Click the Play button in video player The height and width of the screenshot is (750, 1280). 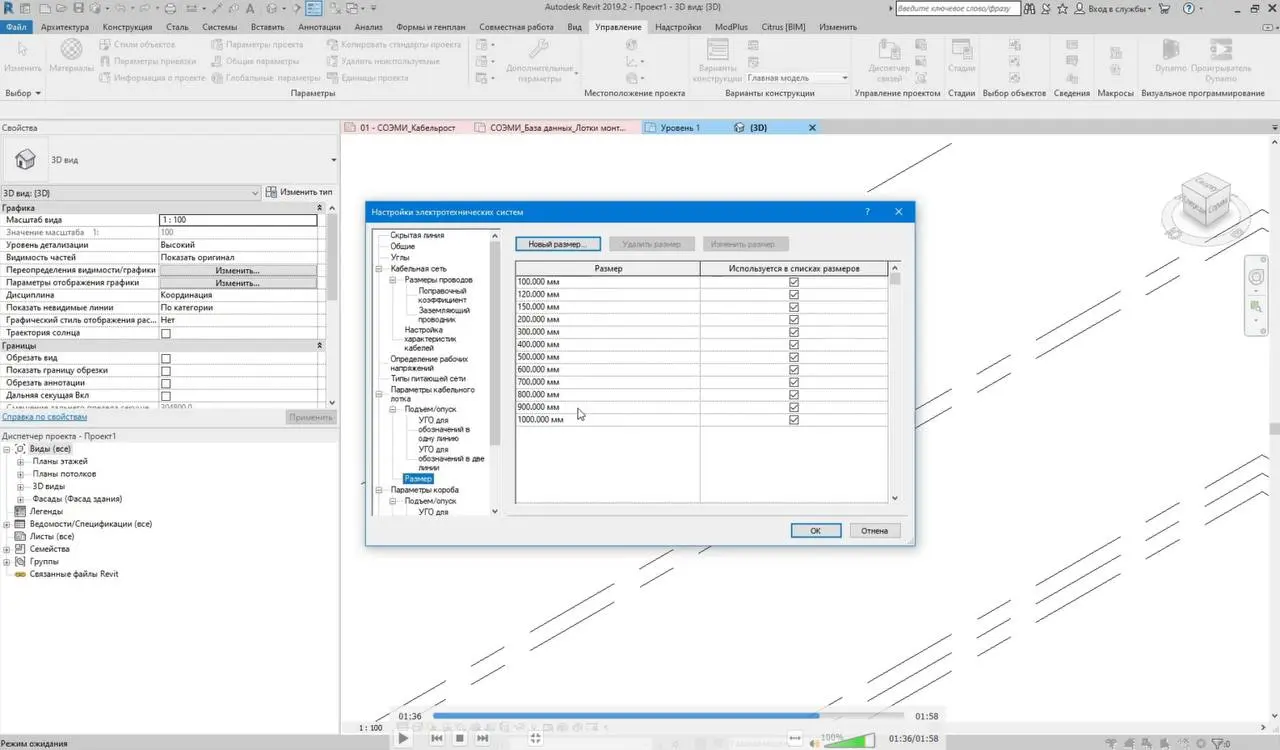402,738
